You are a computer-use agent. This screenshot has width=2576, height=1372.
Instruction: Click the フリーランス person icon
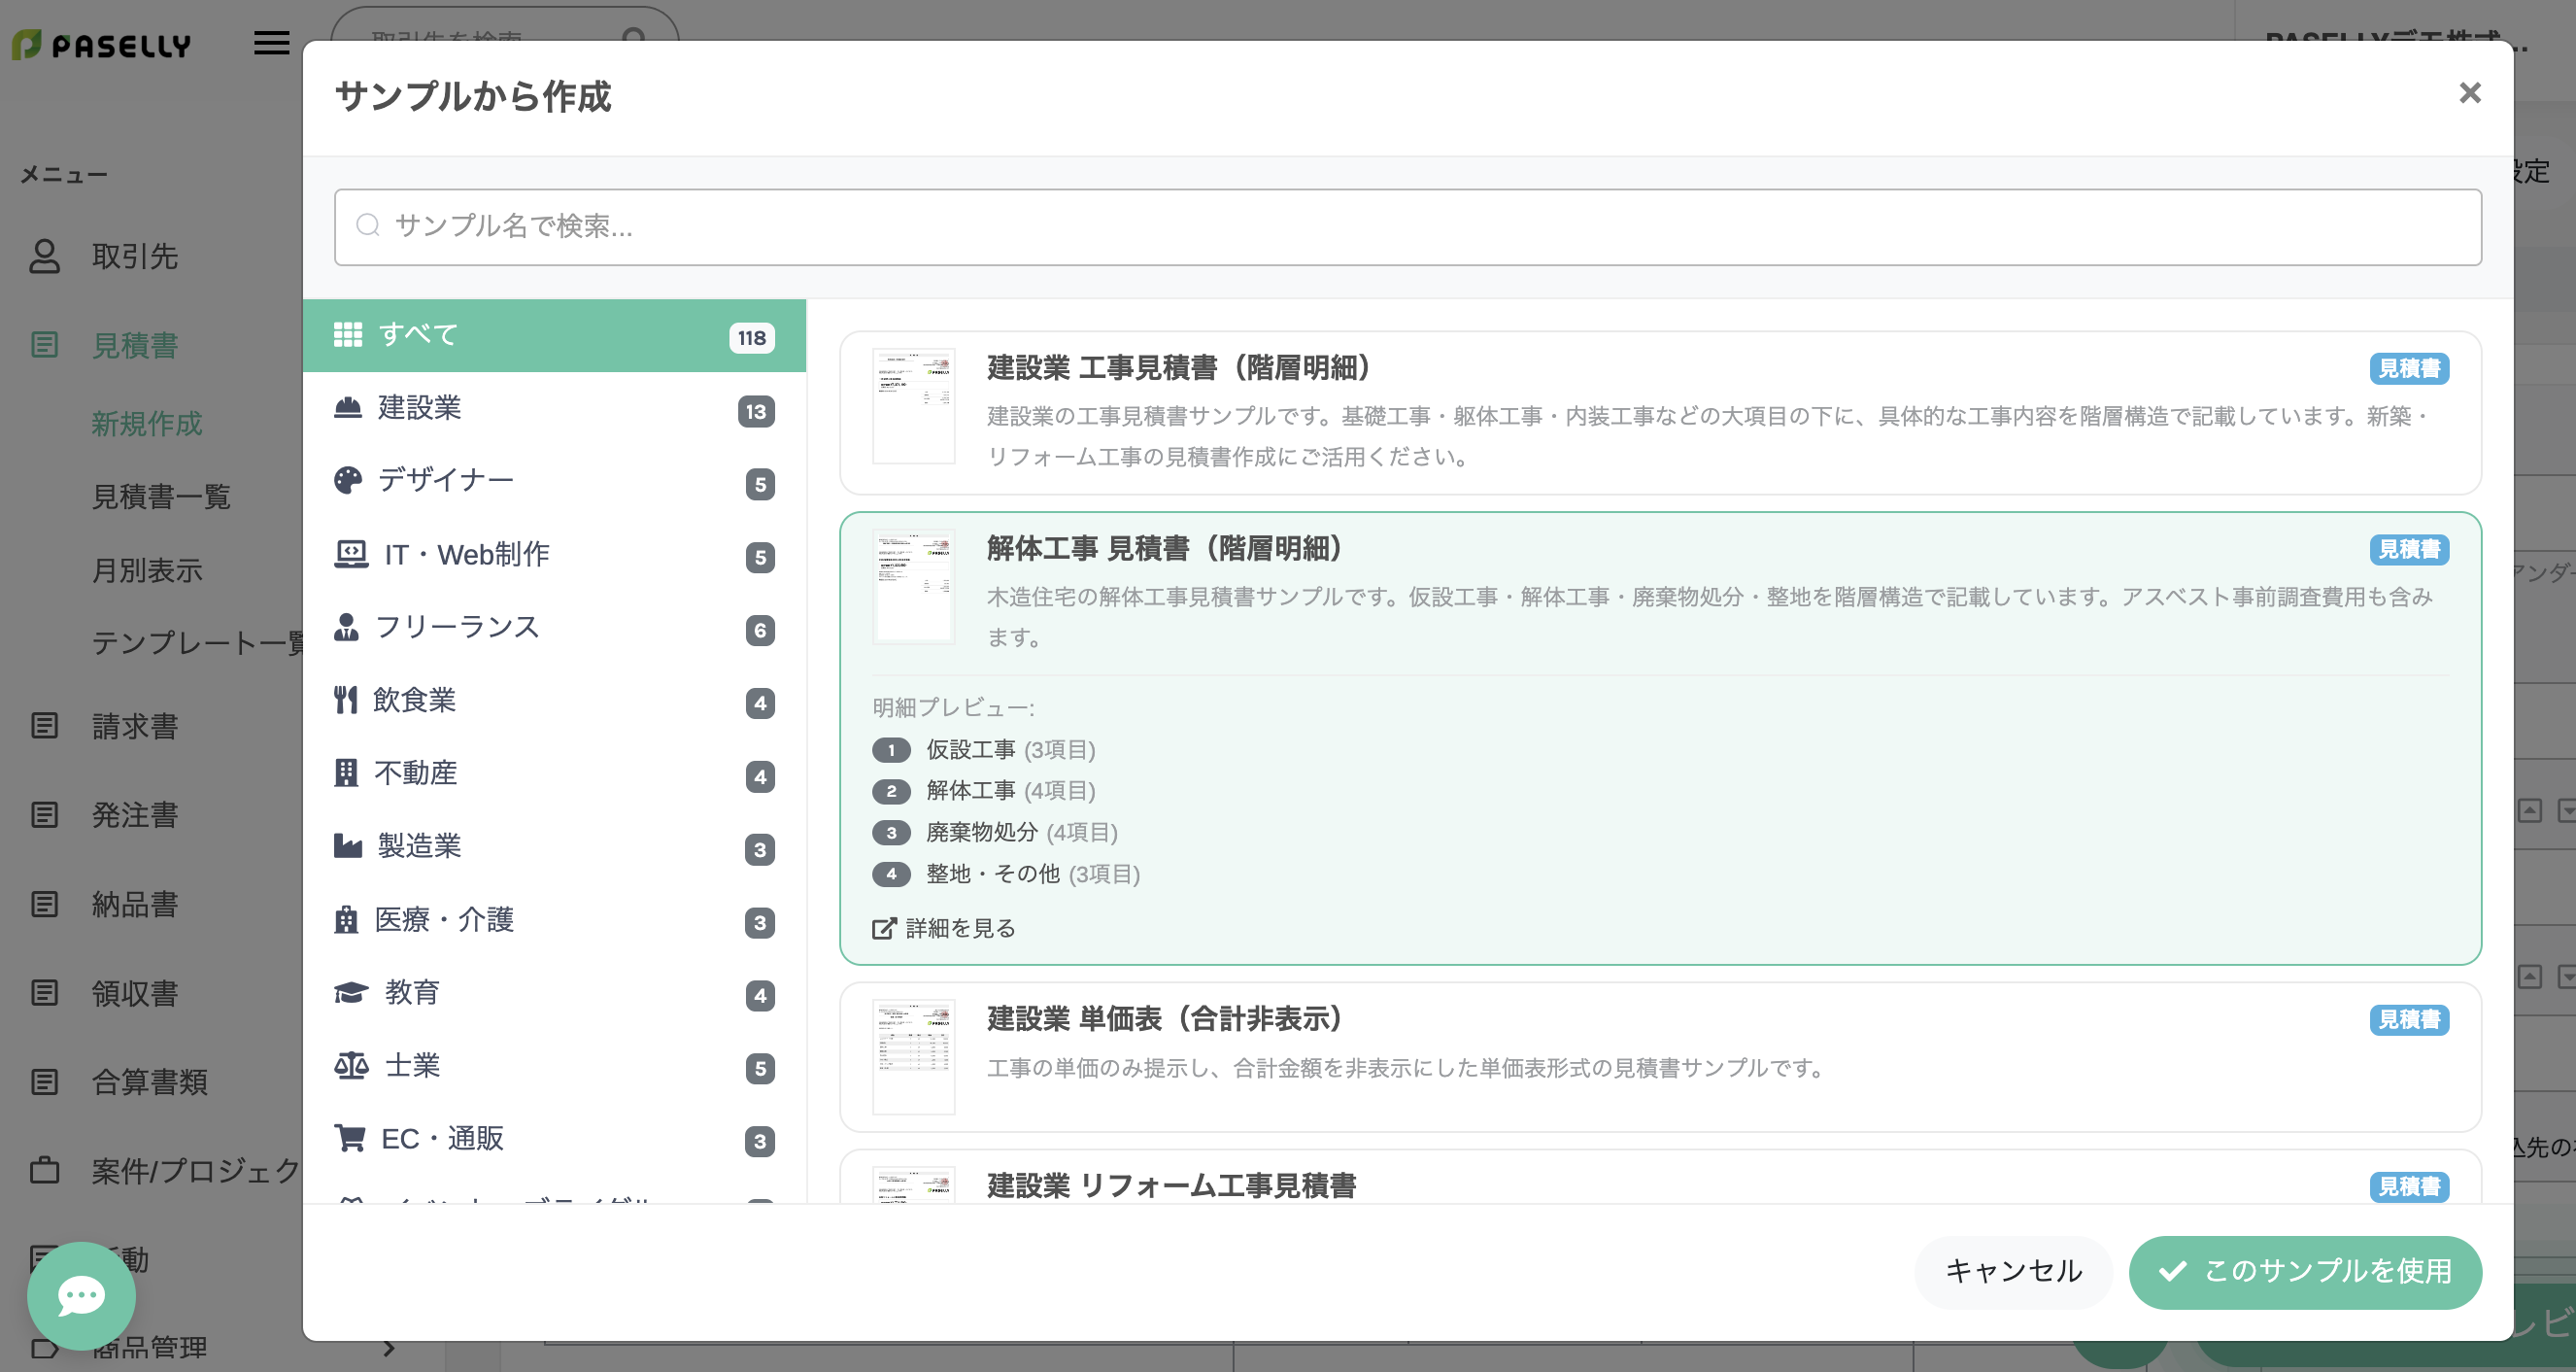(346, 627)
